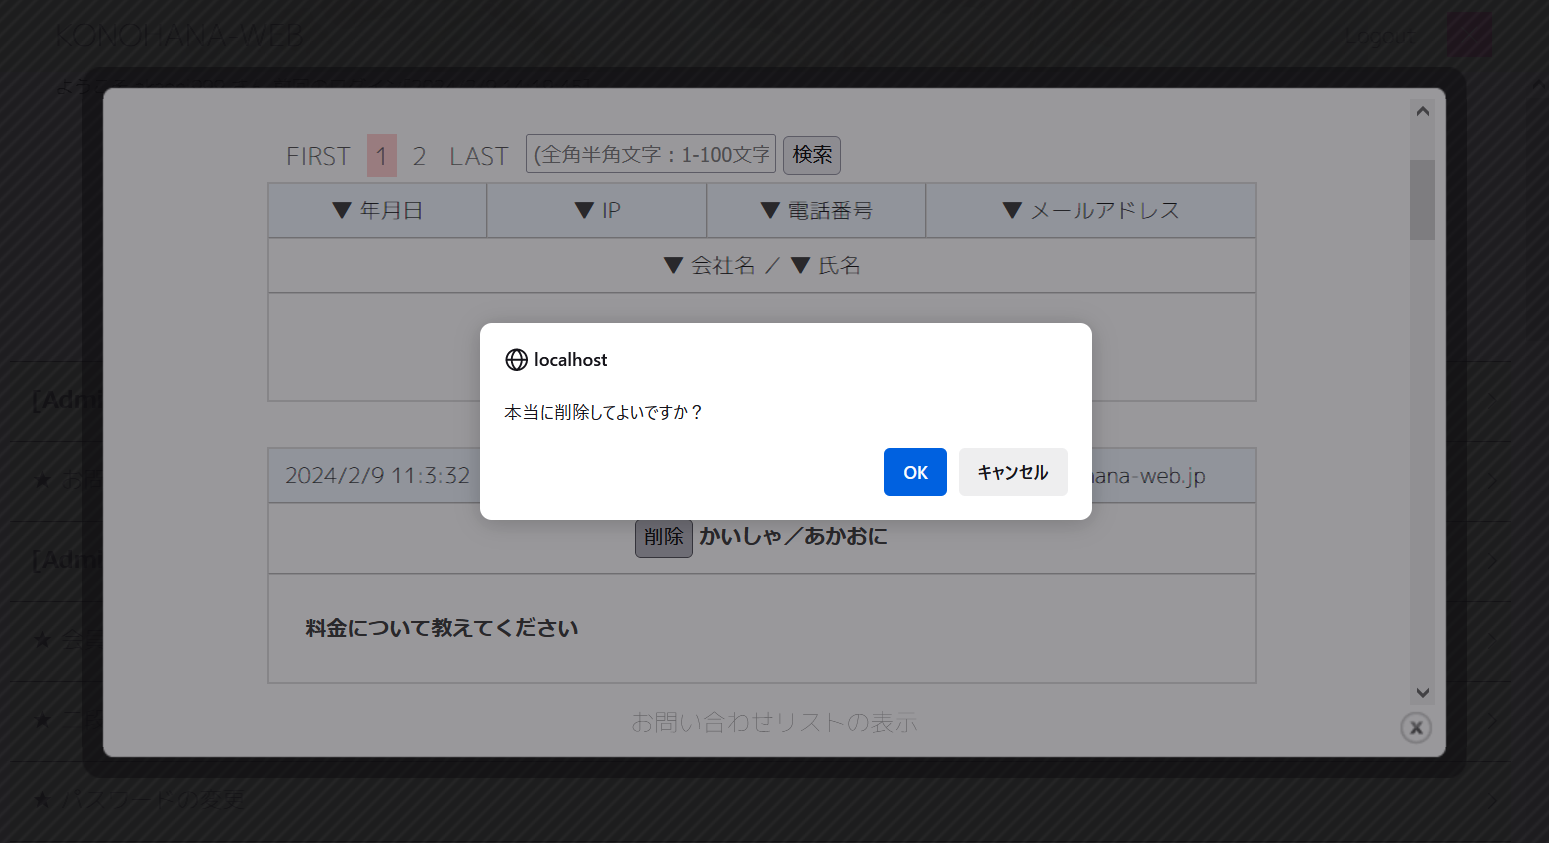Jump to the LAST page
The image size is (1549, 843).
tap(478, 156)
